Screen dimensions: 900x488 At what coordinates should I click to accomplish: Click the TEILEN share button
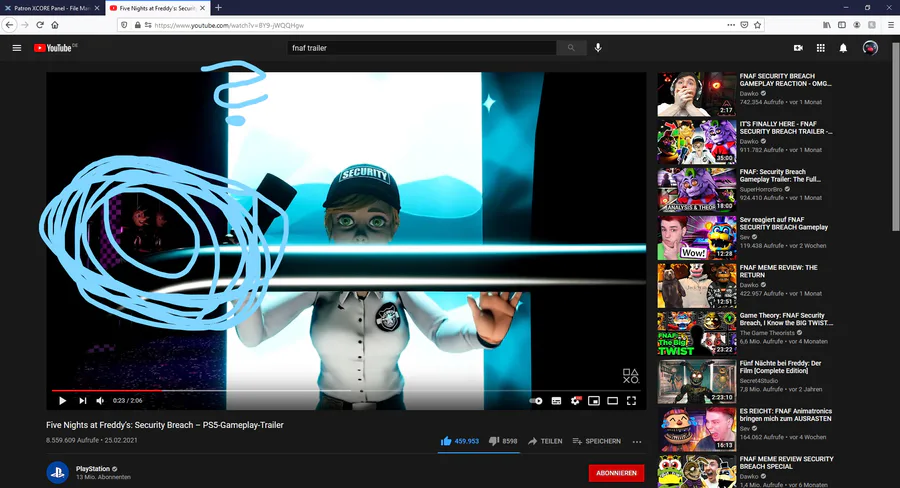coord(545,441)
